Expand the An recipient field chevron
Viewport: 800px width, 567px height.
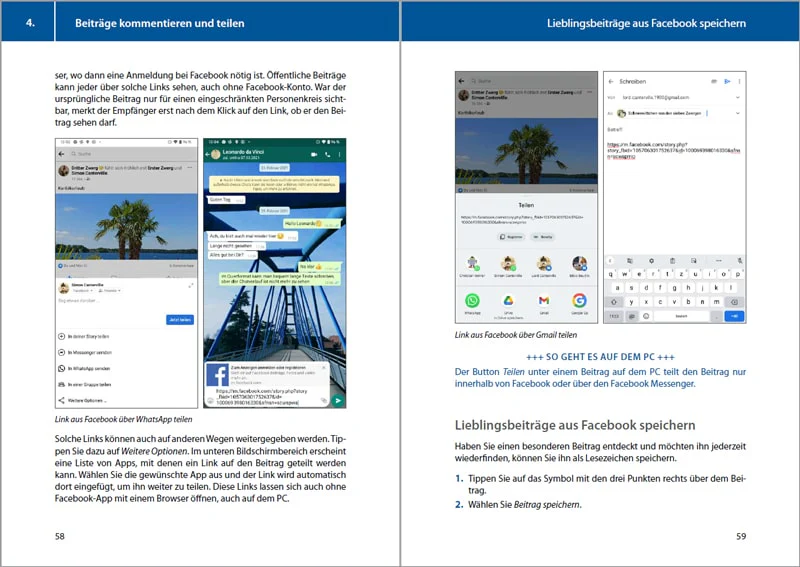coord(737,113)
